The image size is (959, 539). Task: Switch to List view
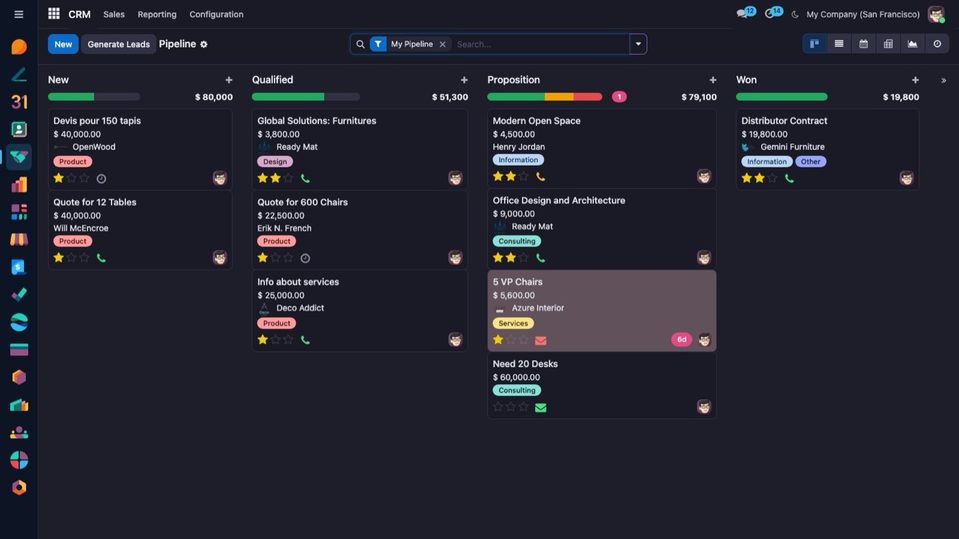839,44
